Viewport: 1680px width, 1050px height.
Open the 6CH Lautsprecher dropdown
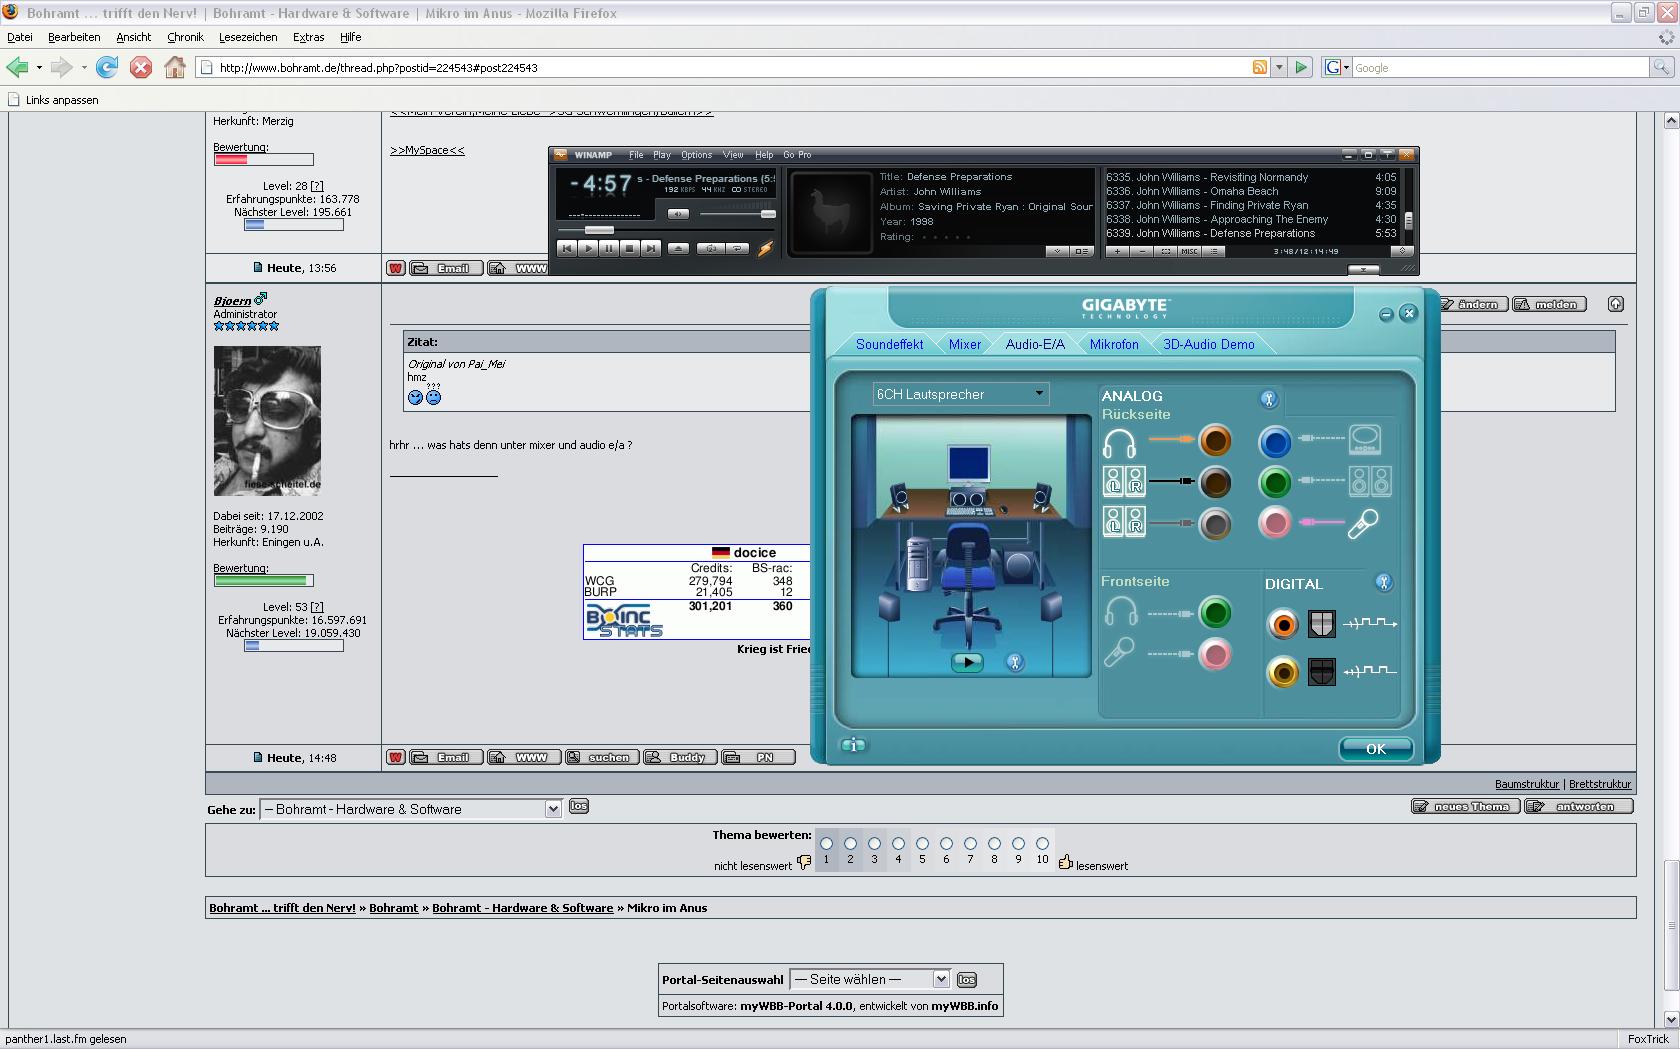1039,394
